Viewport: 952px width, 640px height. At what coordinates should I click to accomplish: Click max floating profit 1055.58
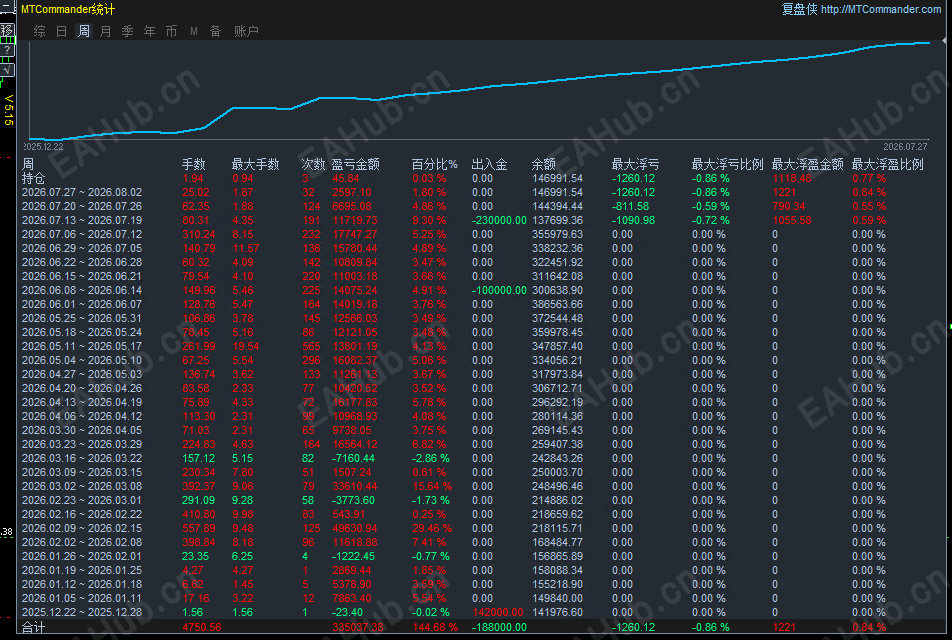click(x=792, y=220)
